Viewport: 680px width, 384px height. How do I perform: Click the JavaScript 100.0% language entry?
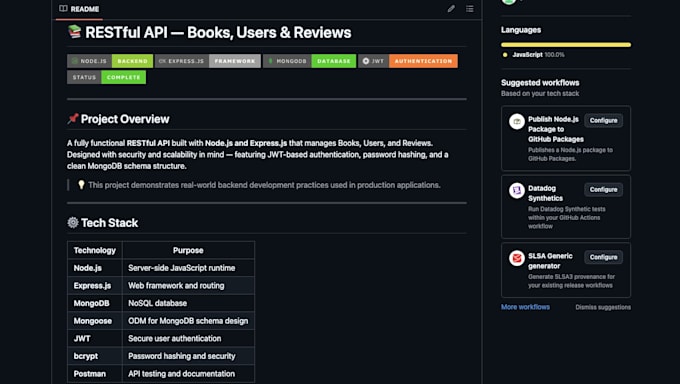coord(534,55)
